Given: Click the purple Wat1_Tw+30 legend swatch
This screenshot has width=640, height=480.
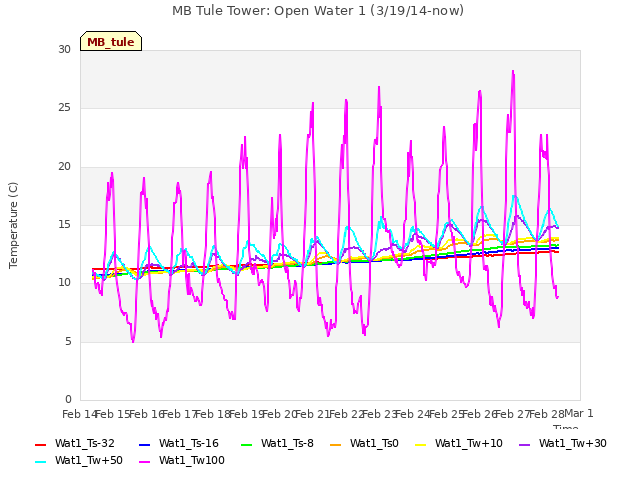Looking at the screenshot, I should tap(524, 444).
